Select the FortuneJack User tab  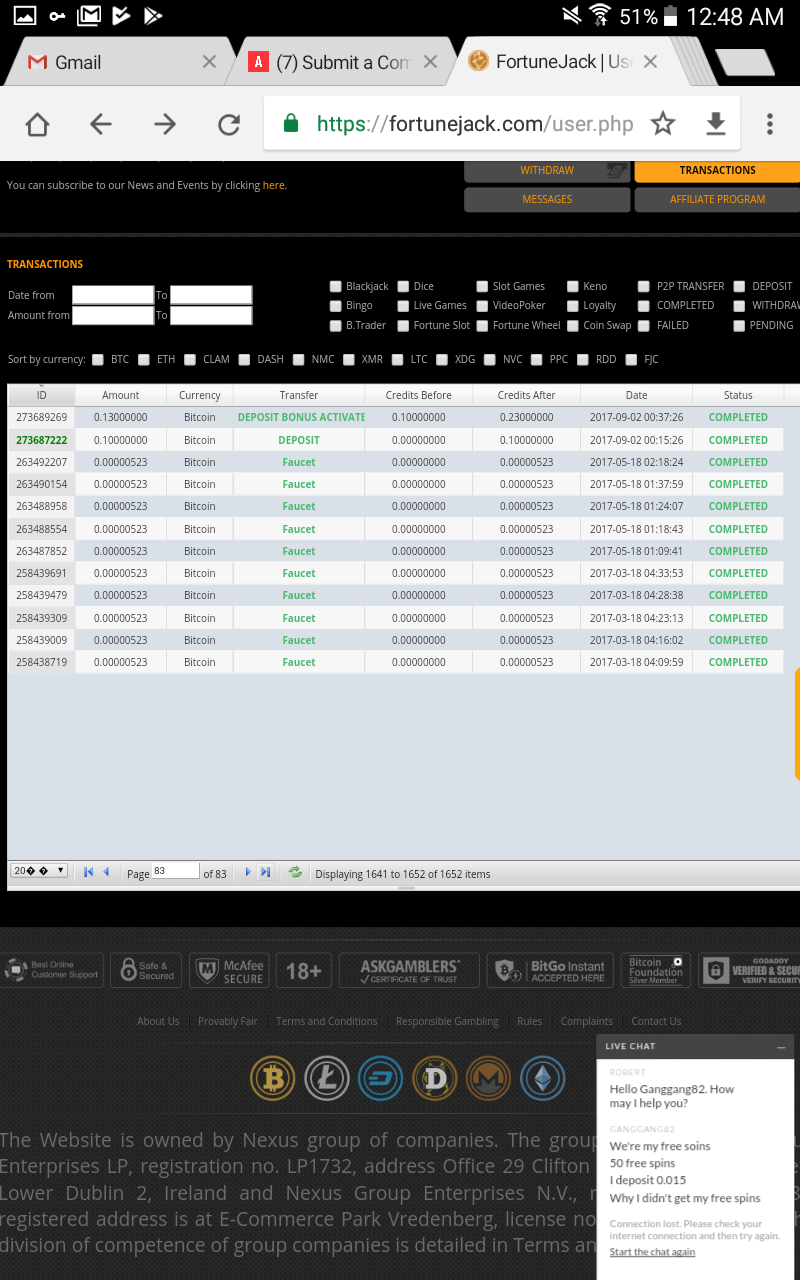(563, 62)
